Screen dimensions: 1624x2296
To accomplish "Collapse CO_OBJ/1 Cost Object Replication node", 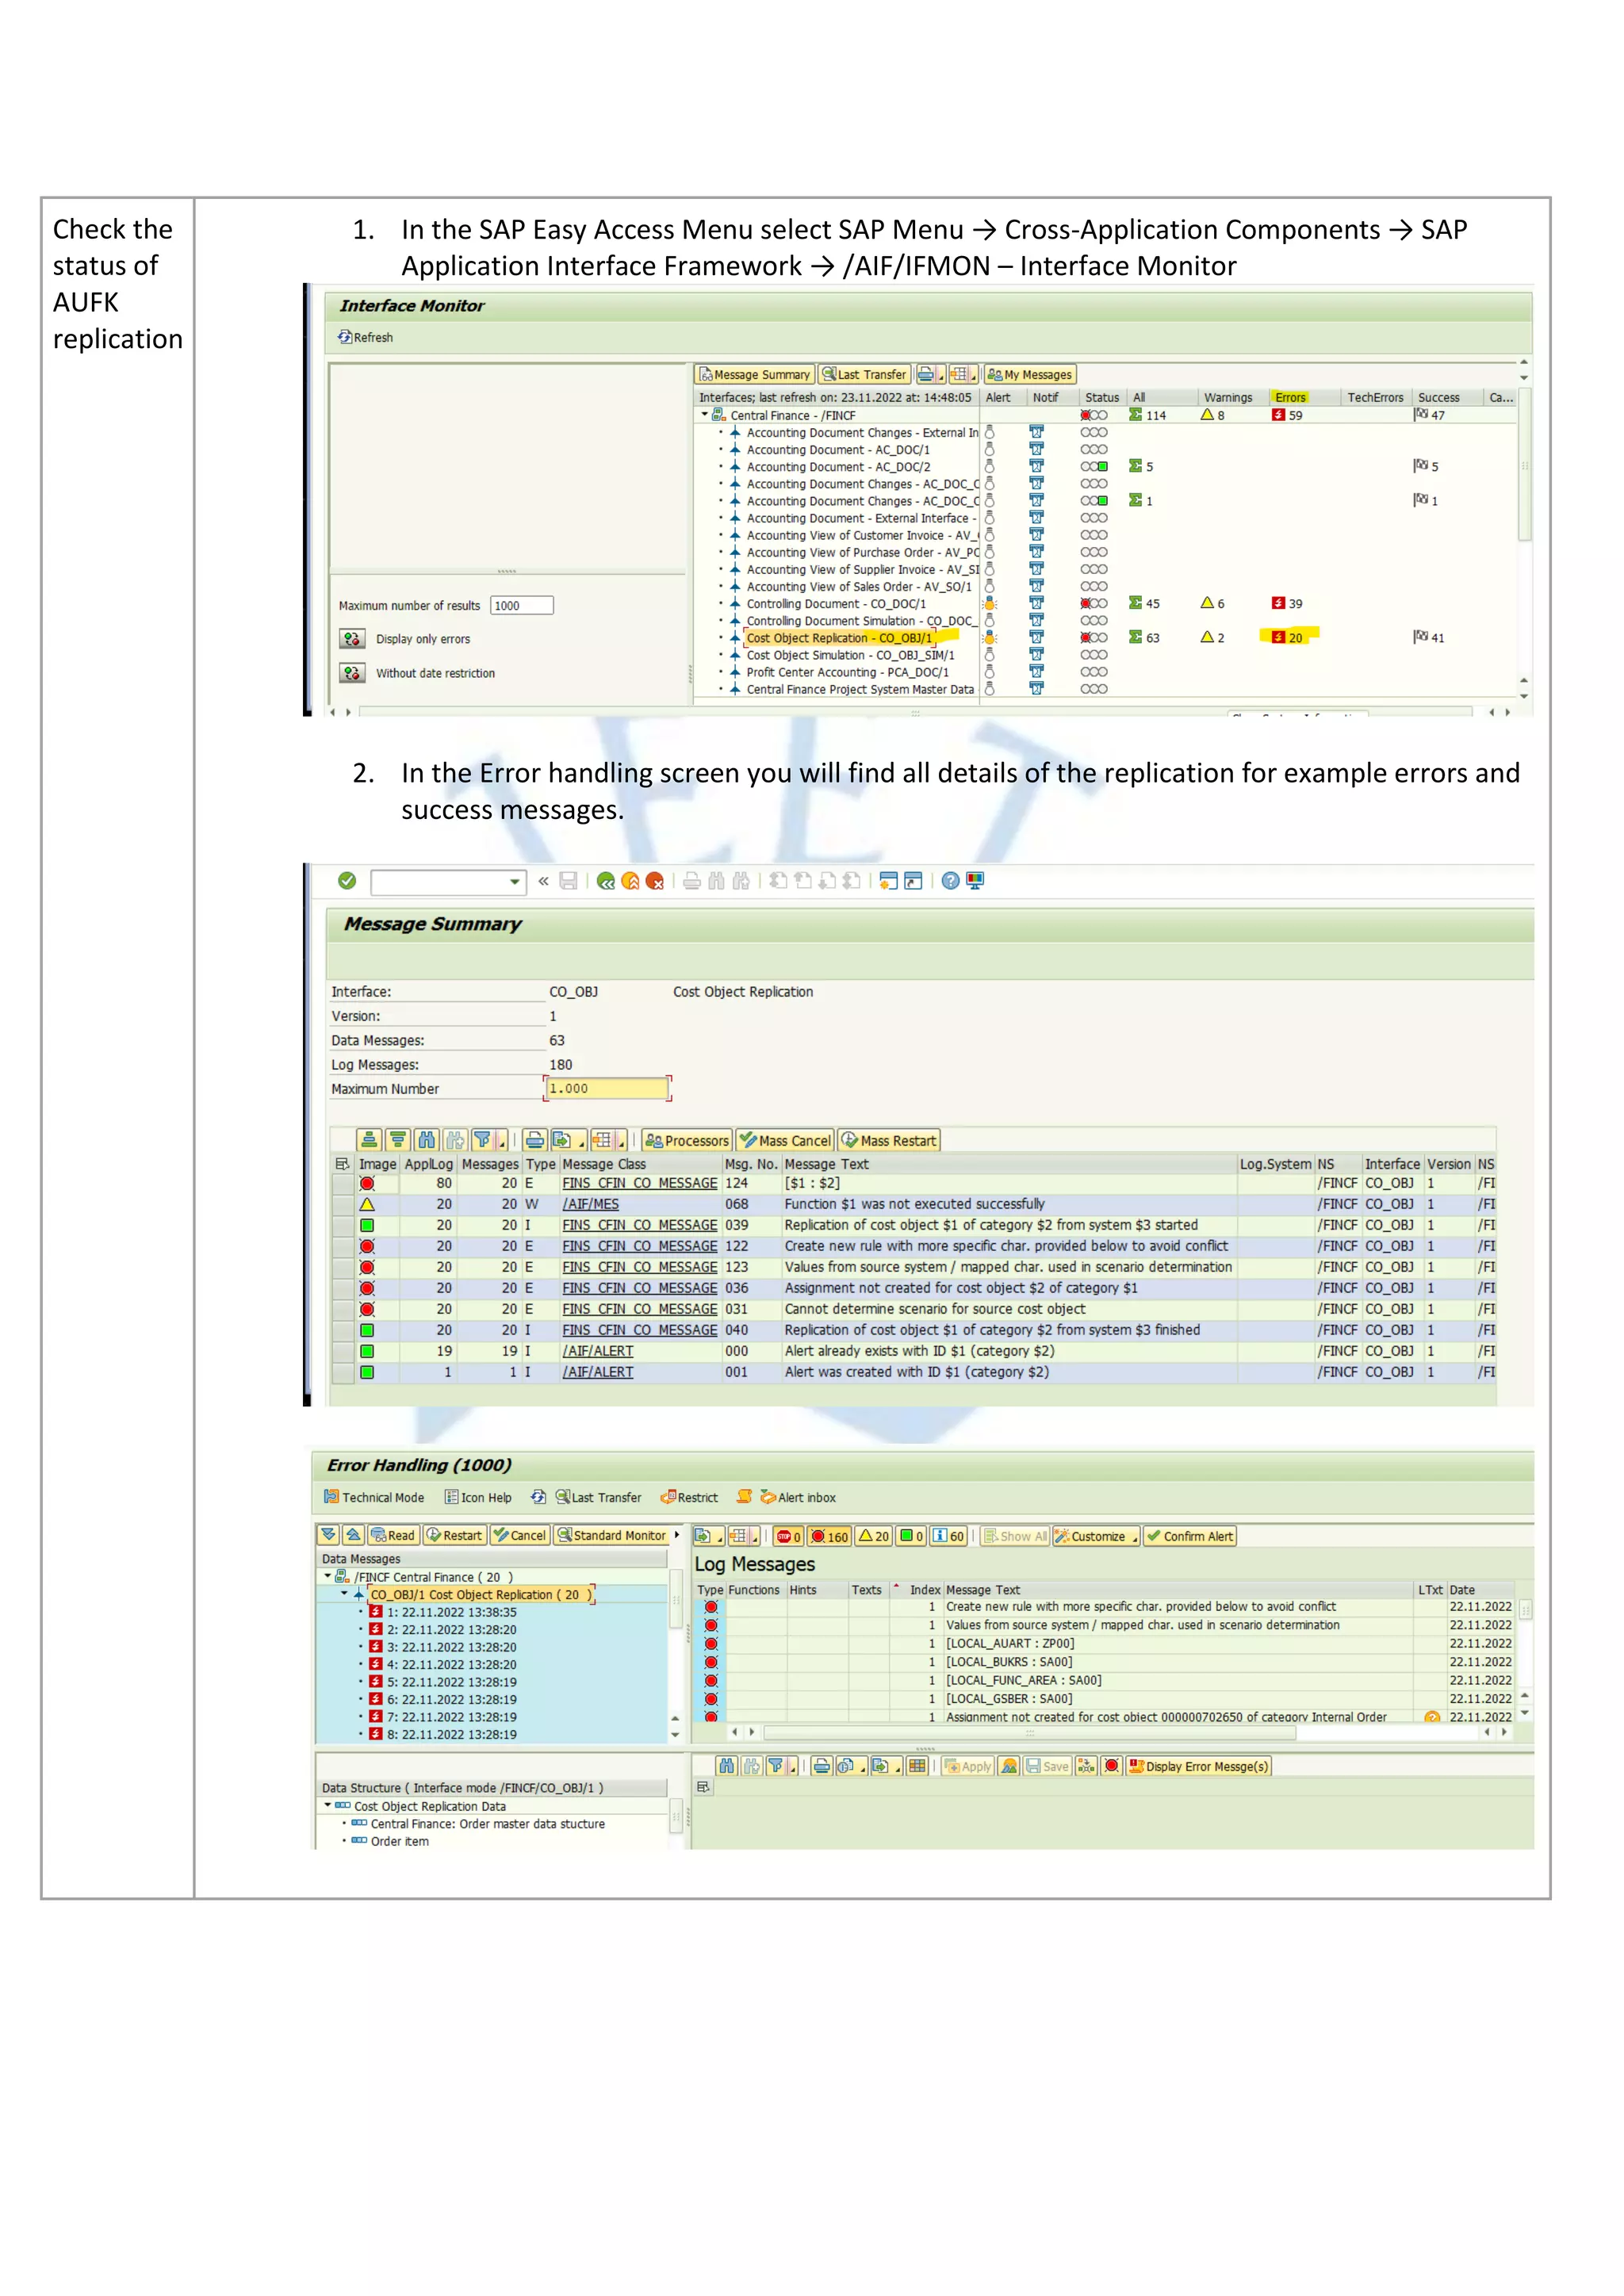I will click(344, 1594).
